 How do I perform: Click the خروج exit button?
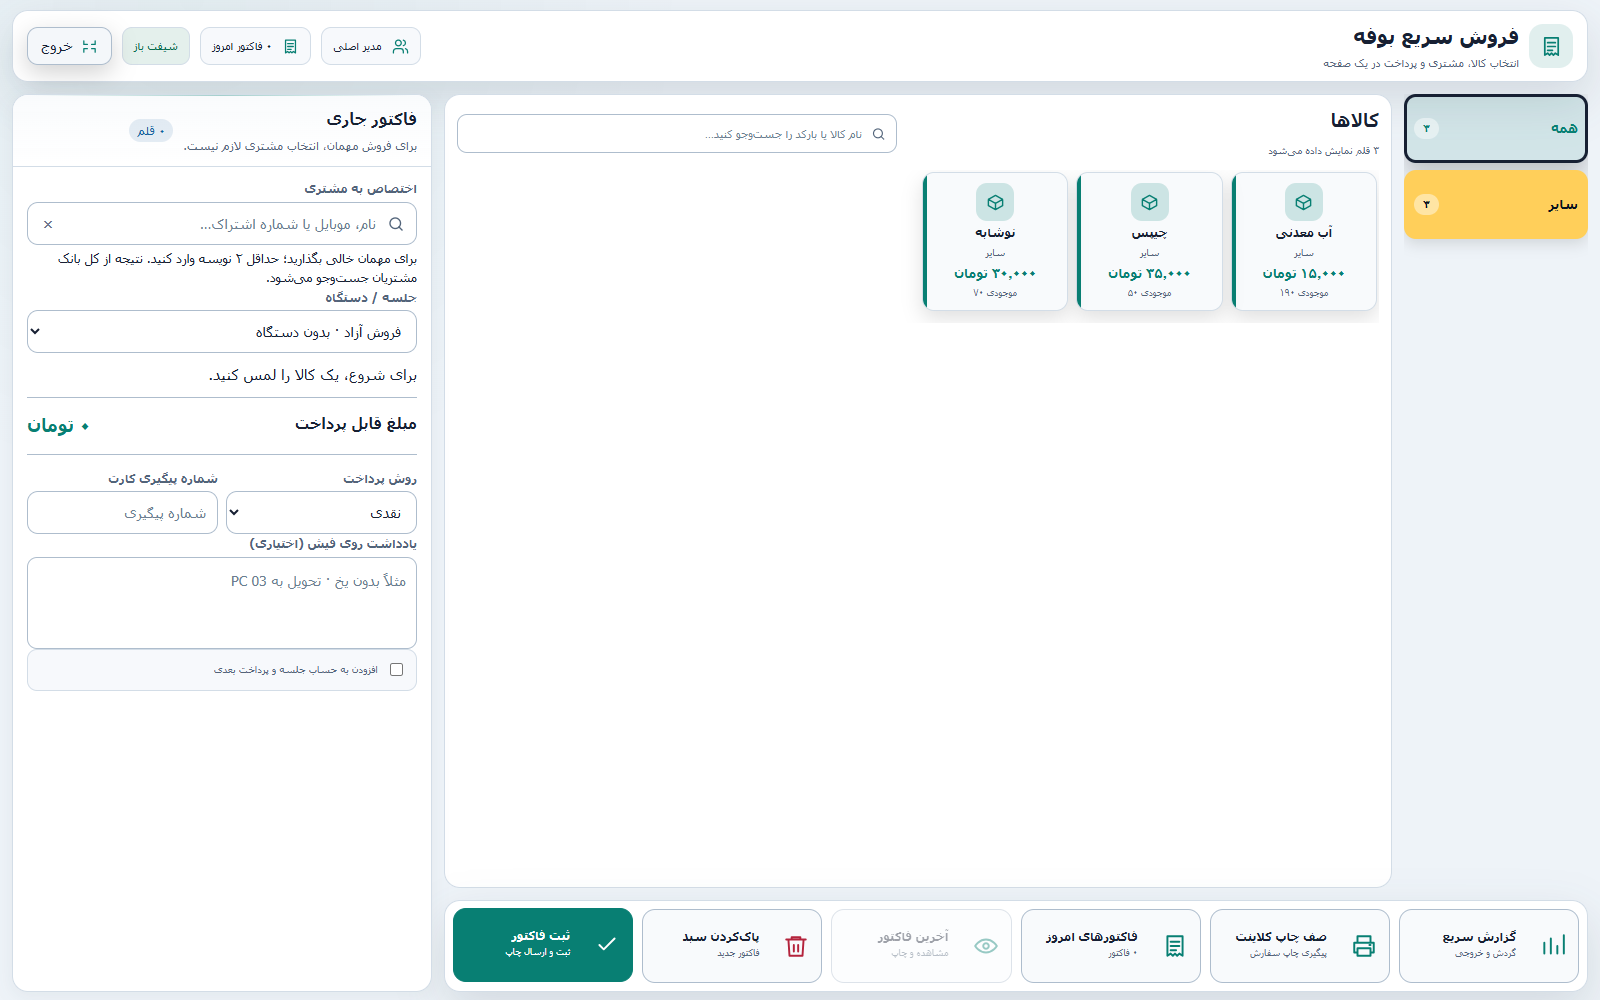[x=69, y=46]
